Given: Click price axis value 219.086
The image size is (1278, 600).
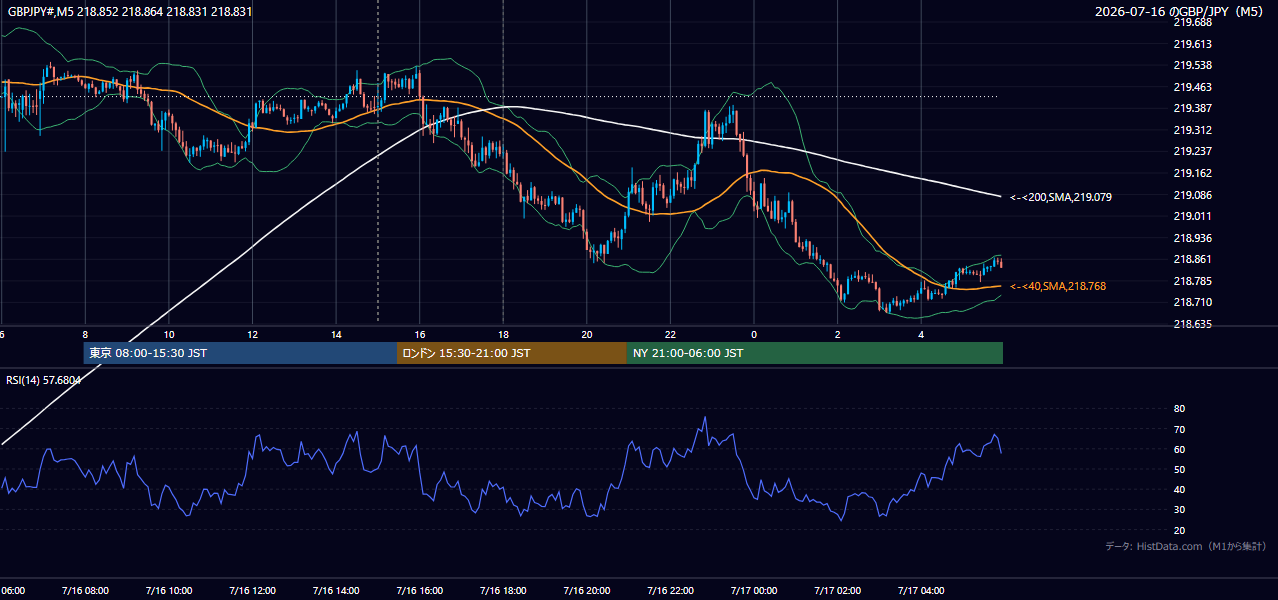Looking at the screenshot, I should pyautogui.click(x=1193, y=194).
